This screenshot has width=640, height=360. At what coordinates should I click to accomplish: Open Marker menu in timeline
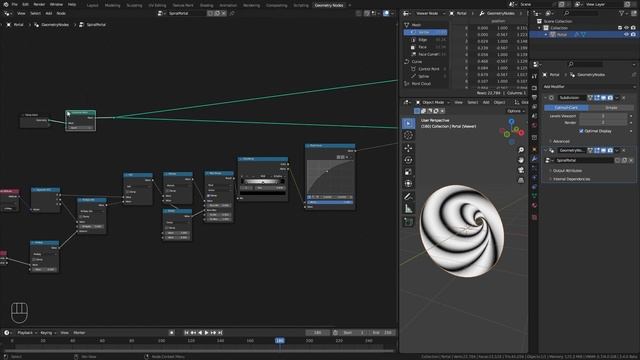pos(79,333)
